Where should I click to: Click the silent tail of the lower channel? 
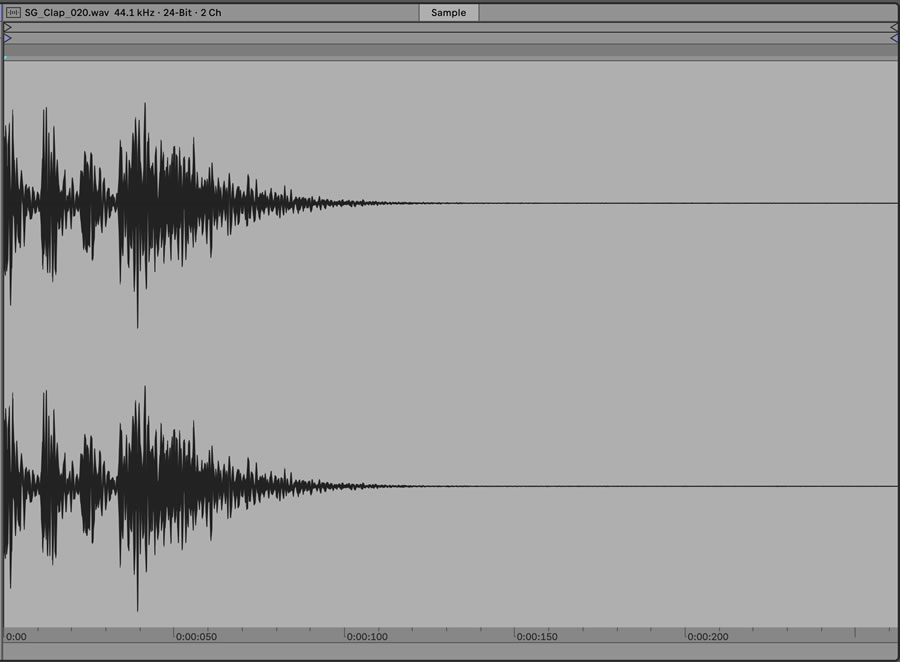pos(650,487)
